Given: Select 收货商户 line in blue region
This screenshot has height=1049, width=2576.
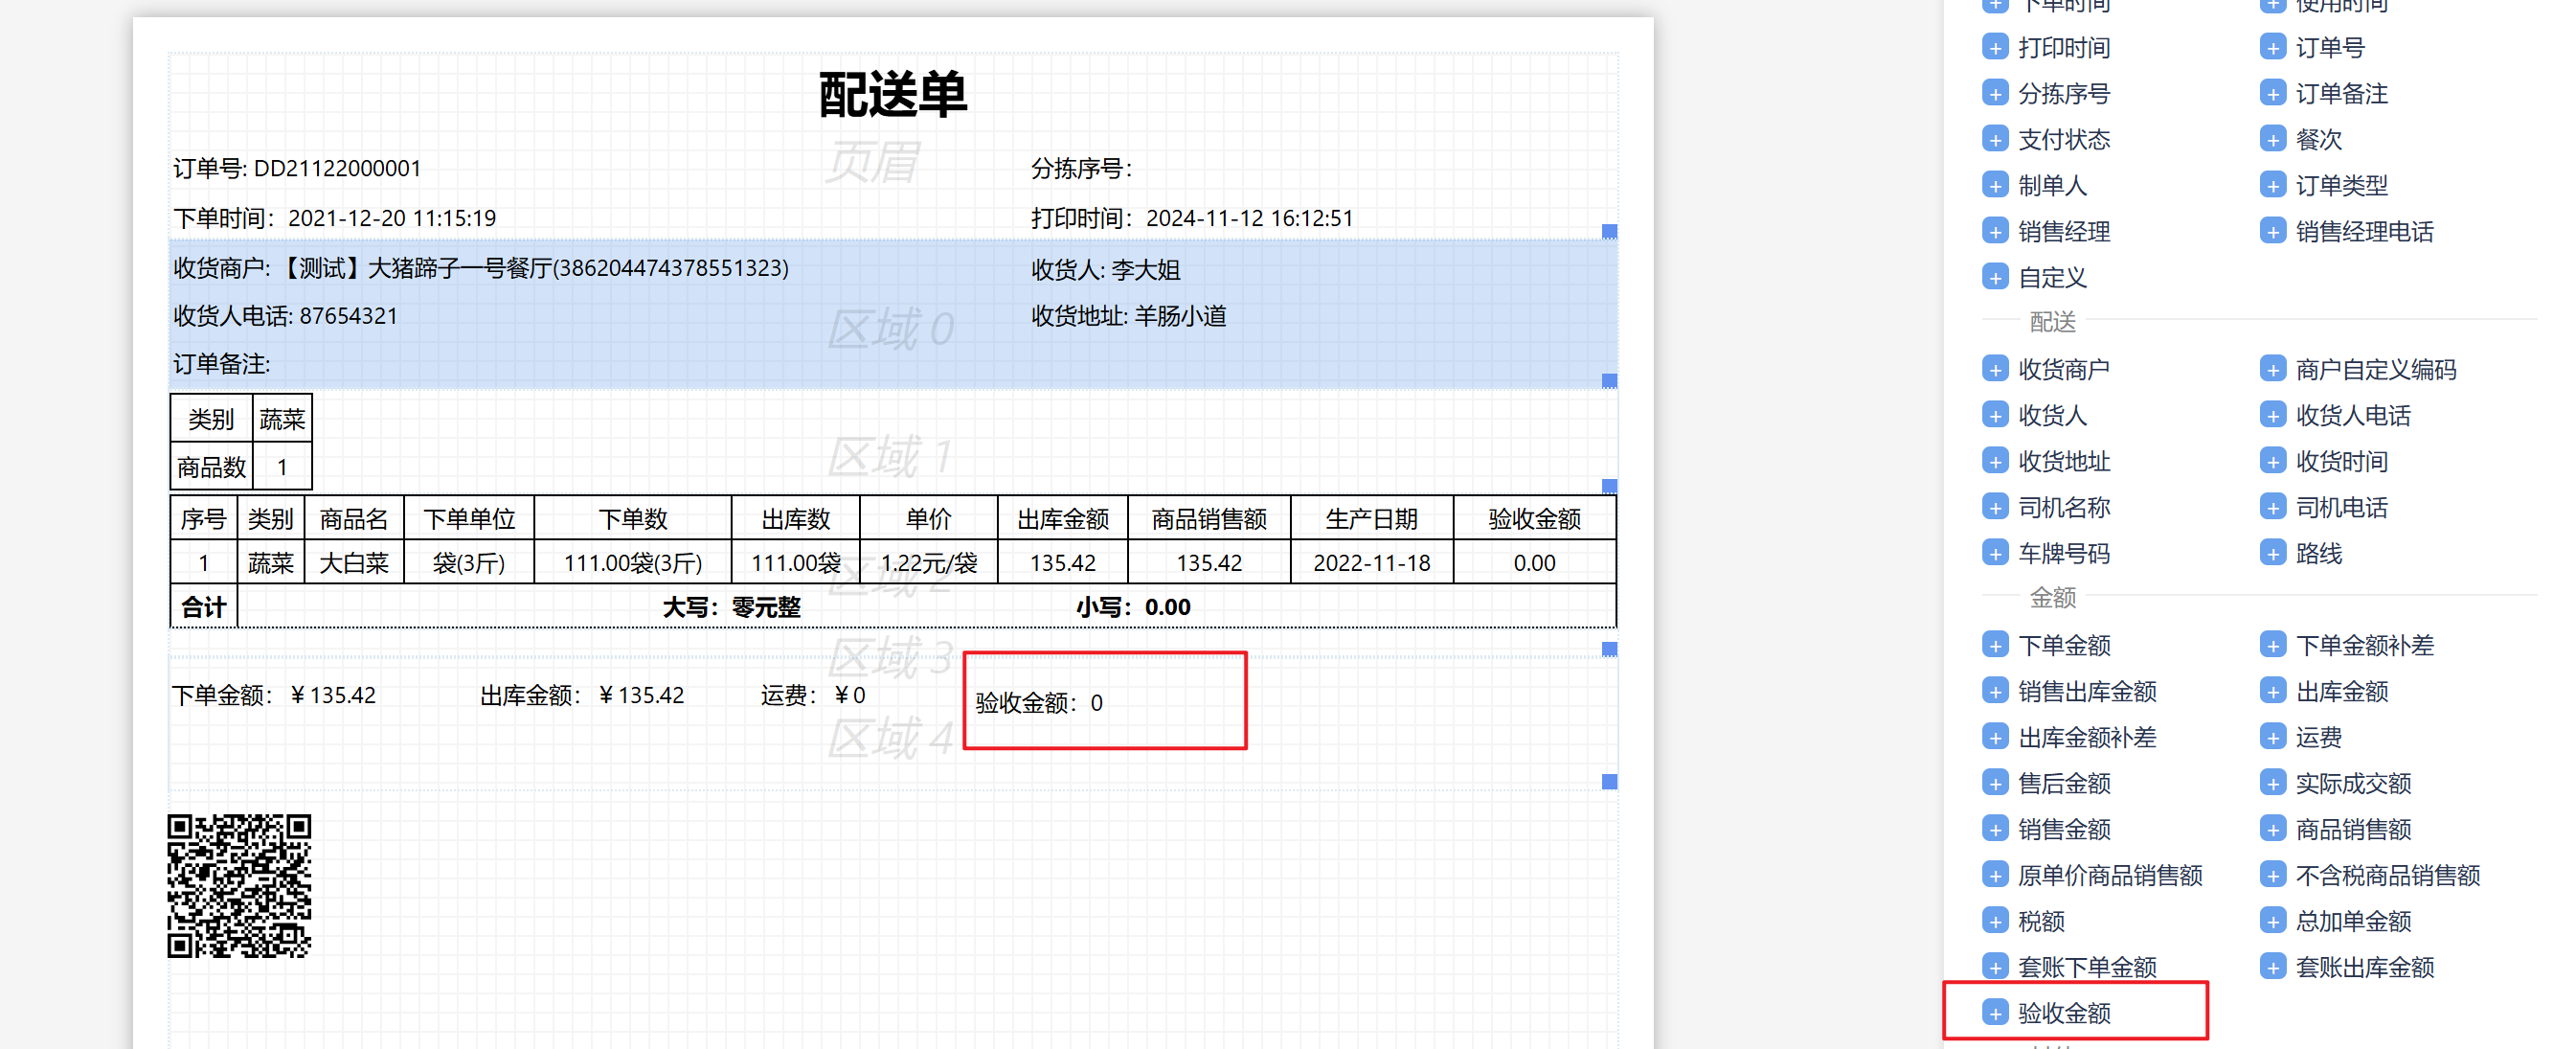Looking at the screenshot, I should pos(481,268).
